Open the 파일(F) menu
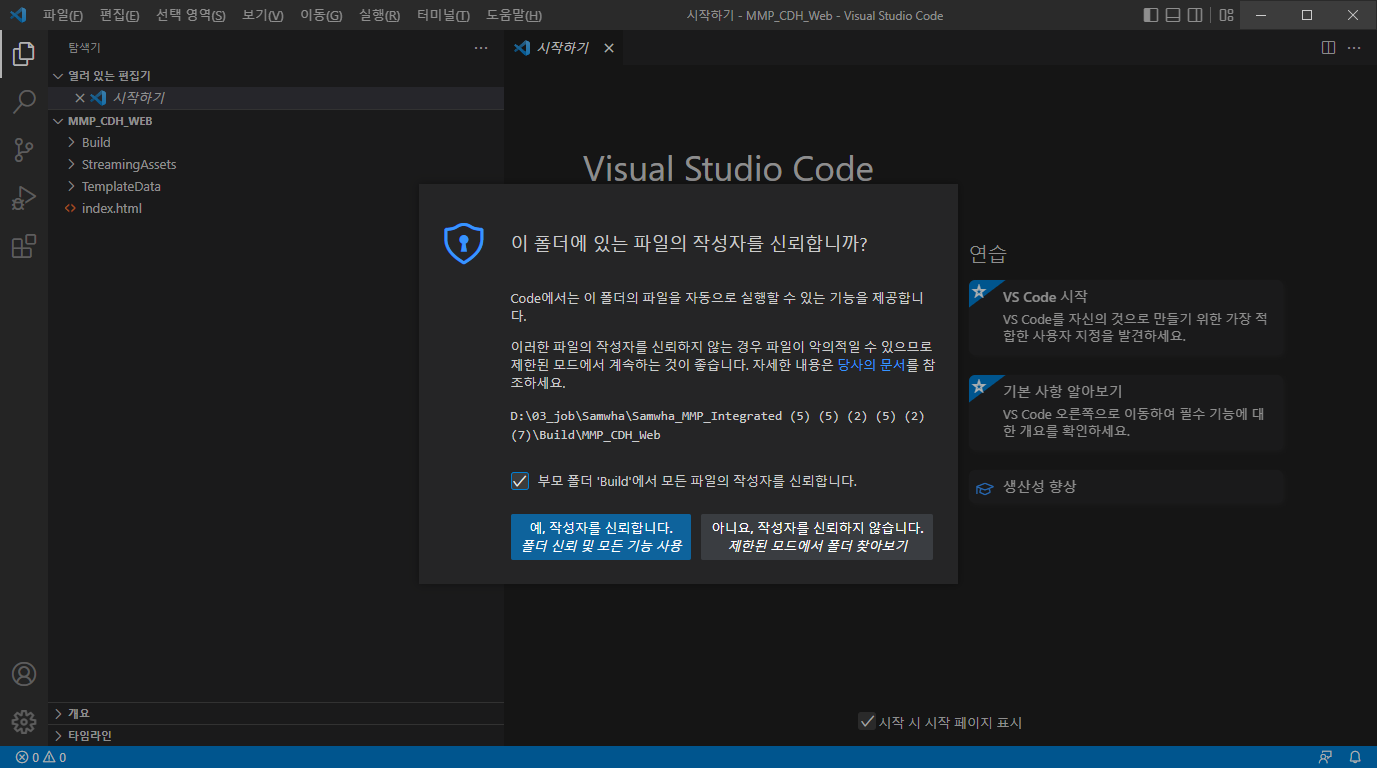 [x=62, y=15]
